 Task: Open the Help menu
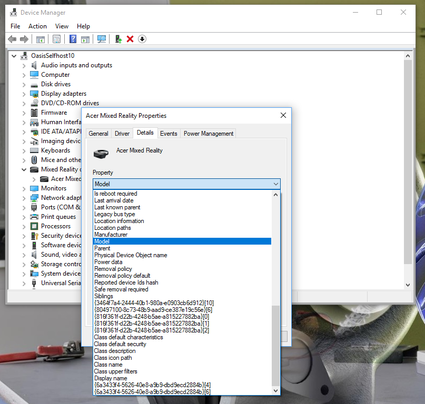coord(83,26)
